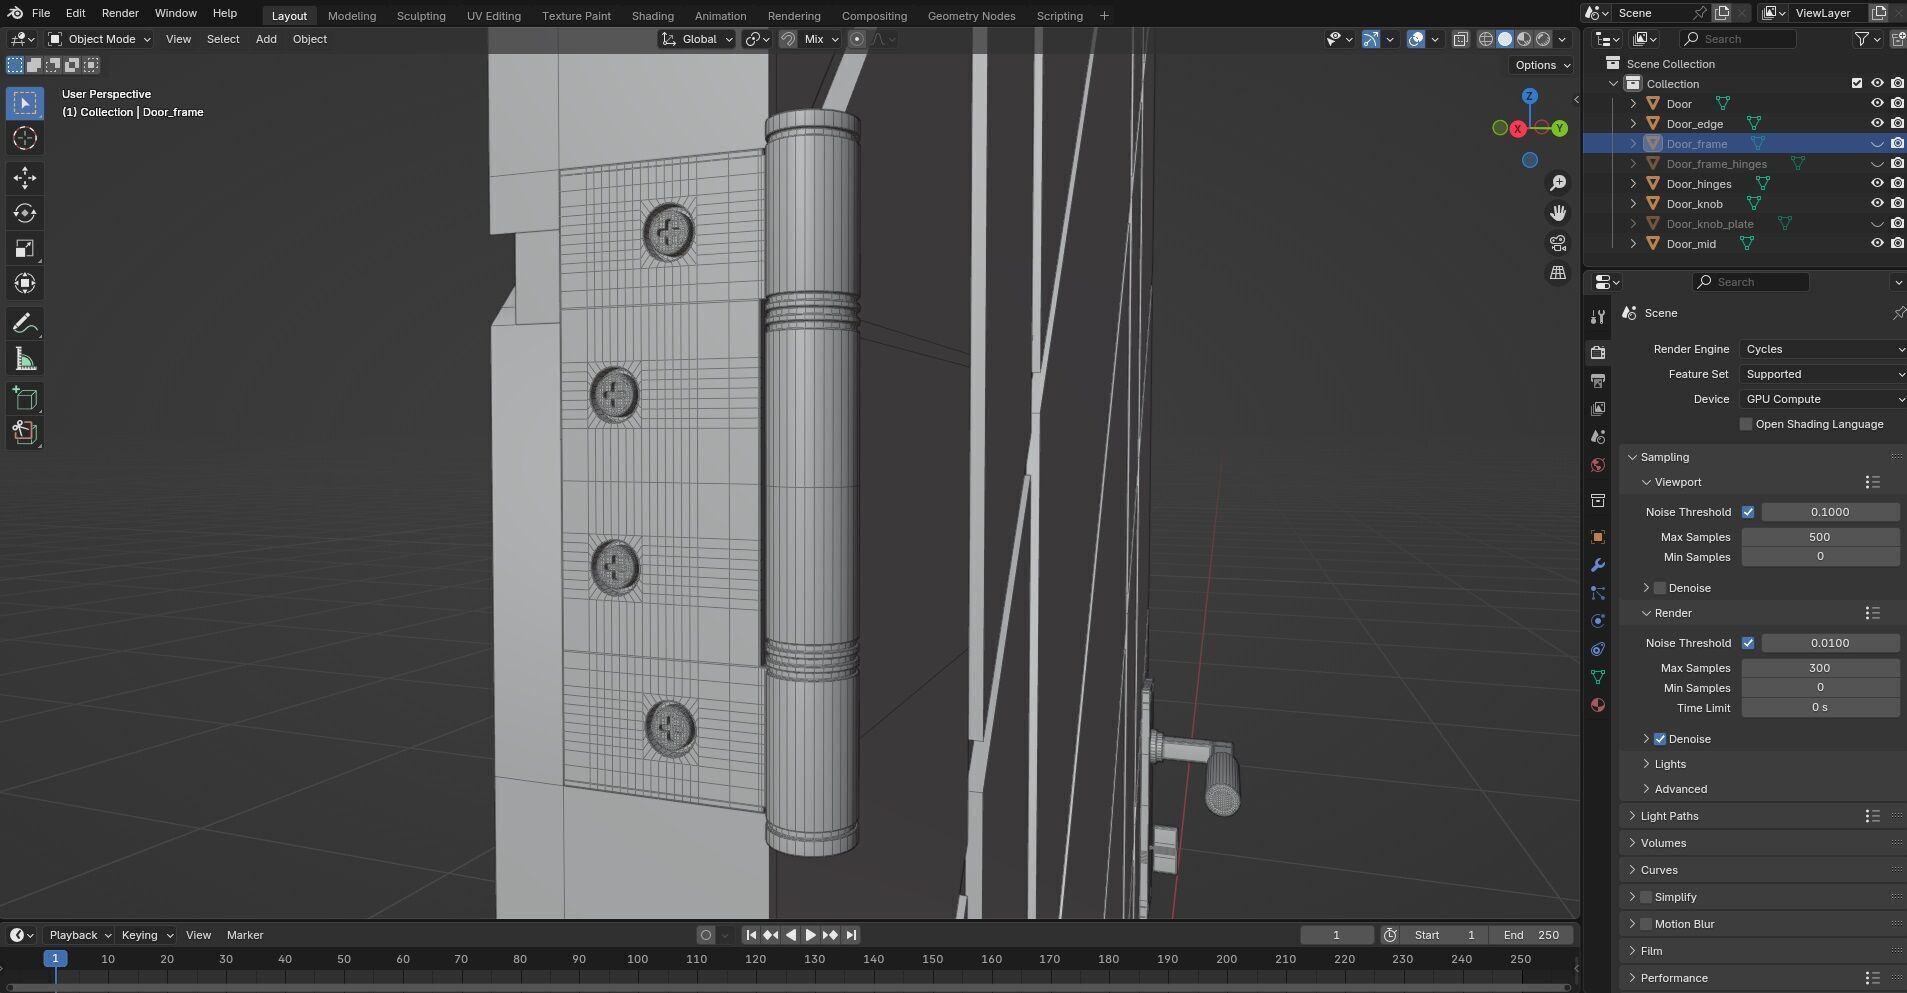1907x993 pixels.
Task: Adjust Viewport Max Samples value 500
Action: [1820, 537]
